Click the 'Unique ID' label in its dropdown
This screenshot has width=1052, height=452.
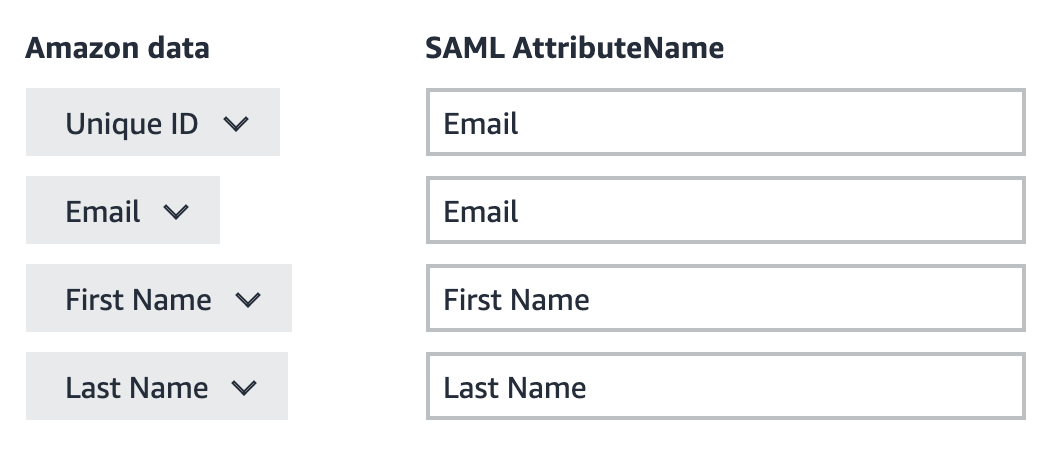pyautogui.click(x=132, y=124)
